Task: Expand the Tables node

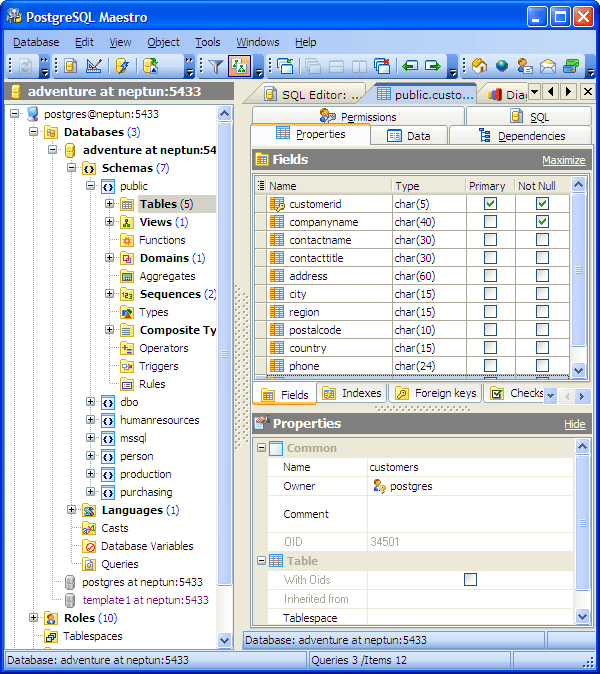Action: (110, 204)
